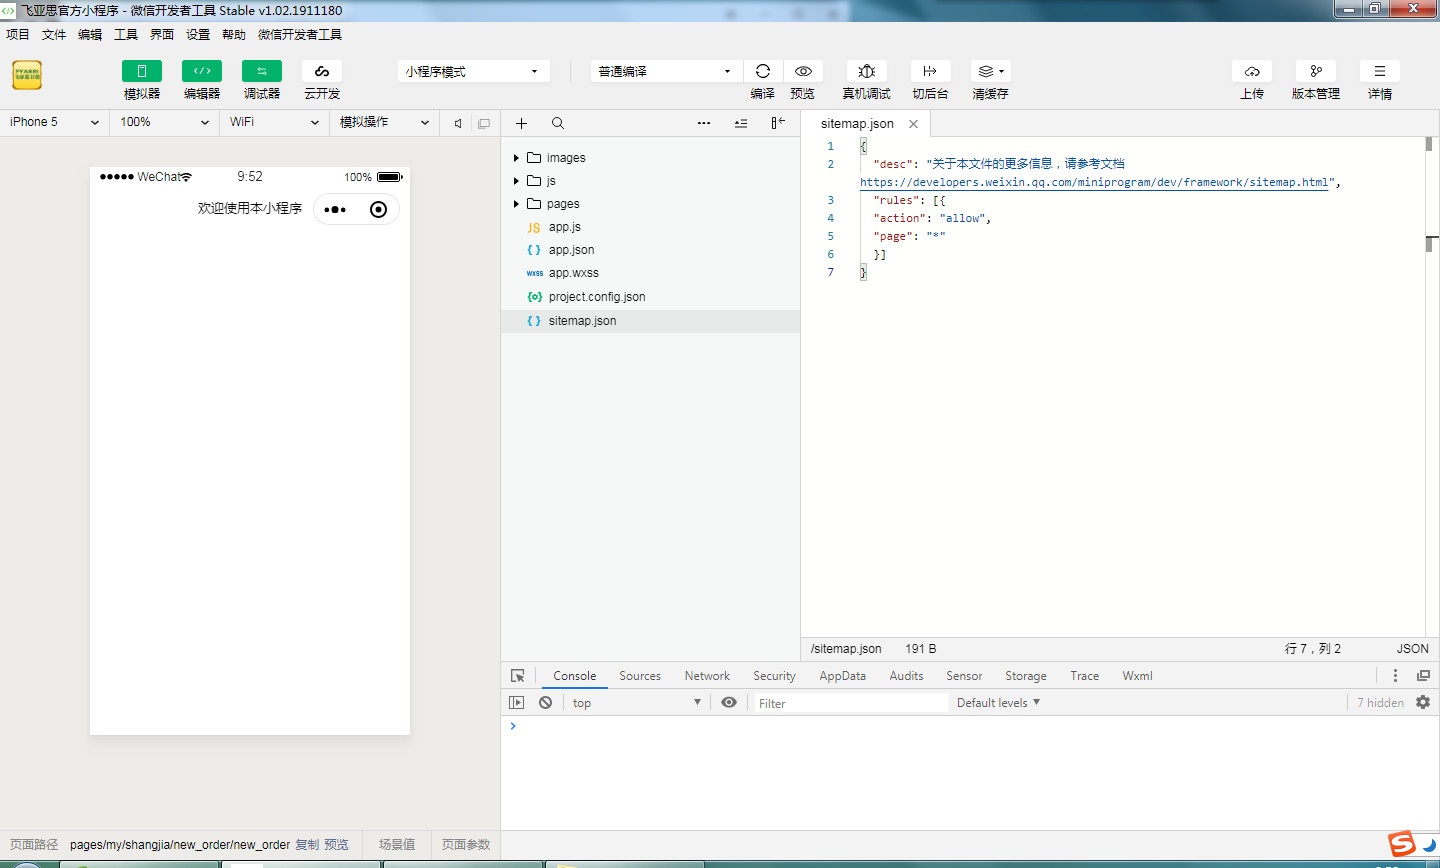Open the developers.weixin.qq.com sitemap link
The height and width of the screenshot is (868, 1440).
[x=1094, y=182]
